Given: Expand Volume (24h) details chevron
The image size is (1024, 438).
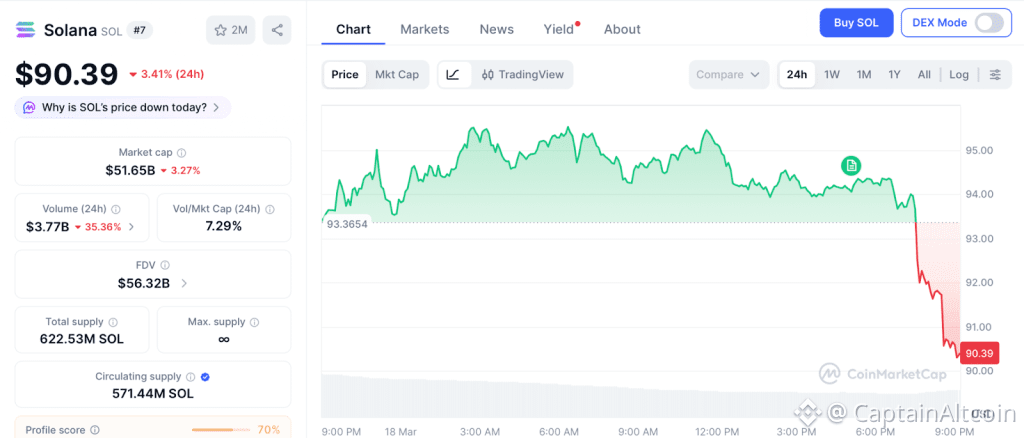Looking at the screenshot, I should [131, 227].
